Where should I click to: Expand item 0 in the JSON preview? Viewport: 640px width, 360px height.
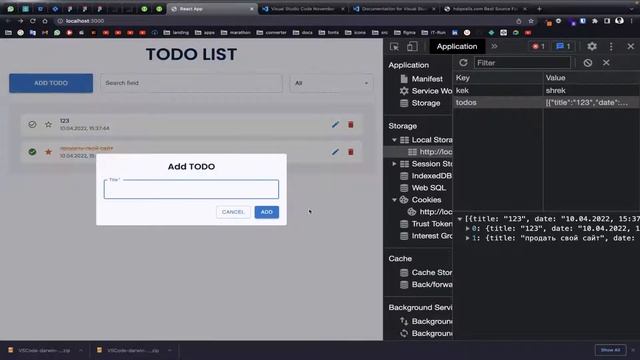467,229
